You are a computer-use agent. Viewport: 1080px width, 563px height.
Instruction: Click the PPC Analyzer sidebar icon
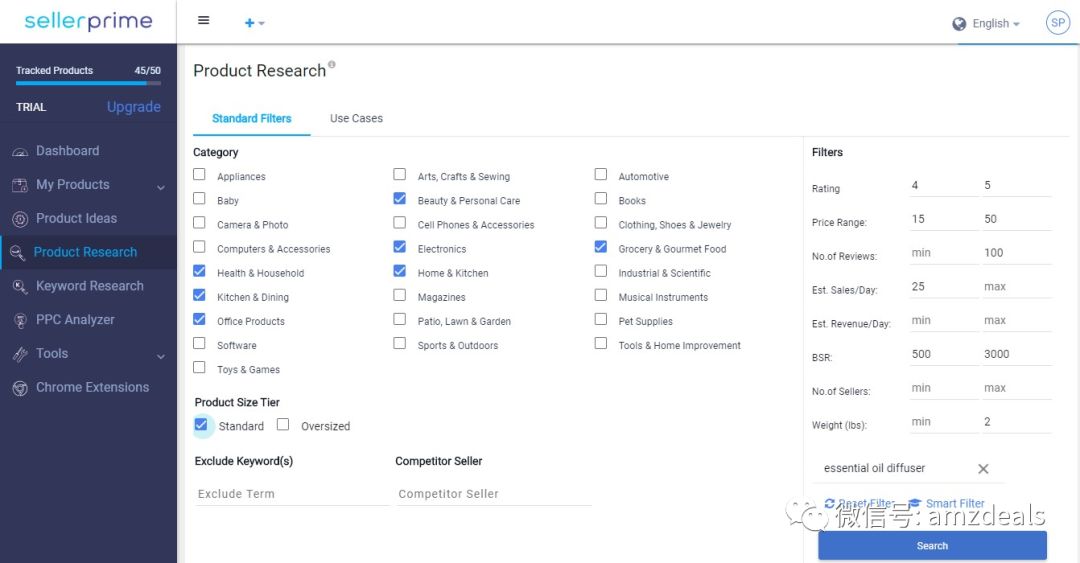click(x=20, y=321)
